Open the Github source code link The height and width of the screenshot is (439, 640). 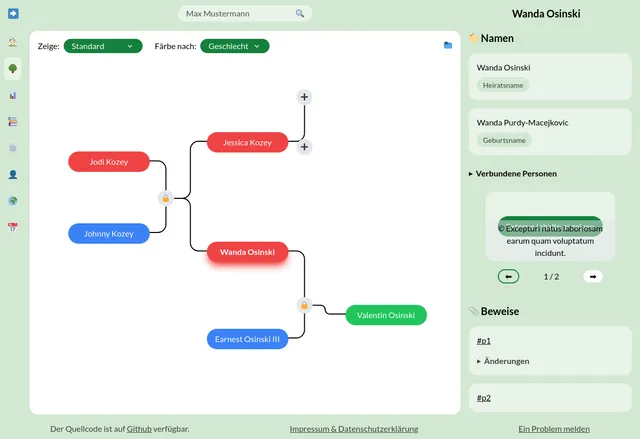coord(139,429)
